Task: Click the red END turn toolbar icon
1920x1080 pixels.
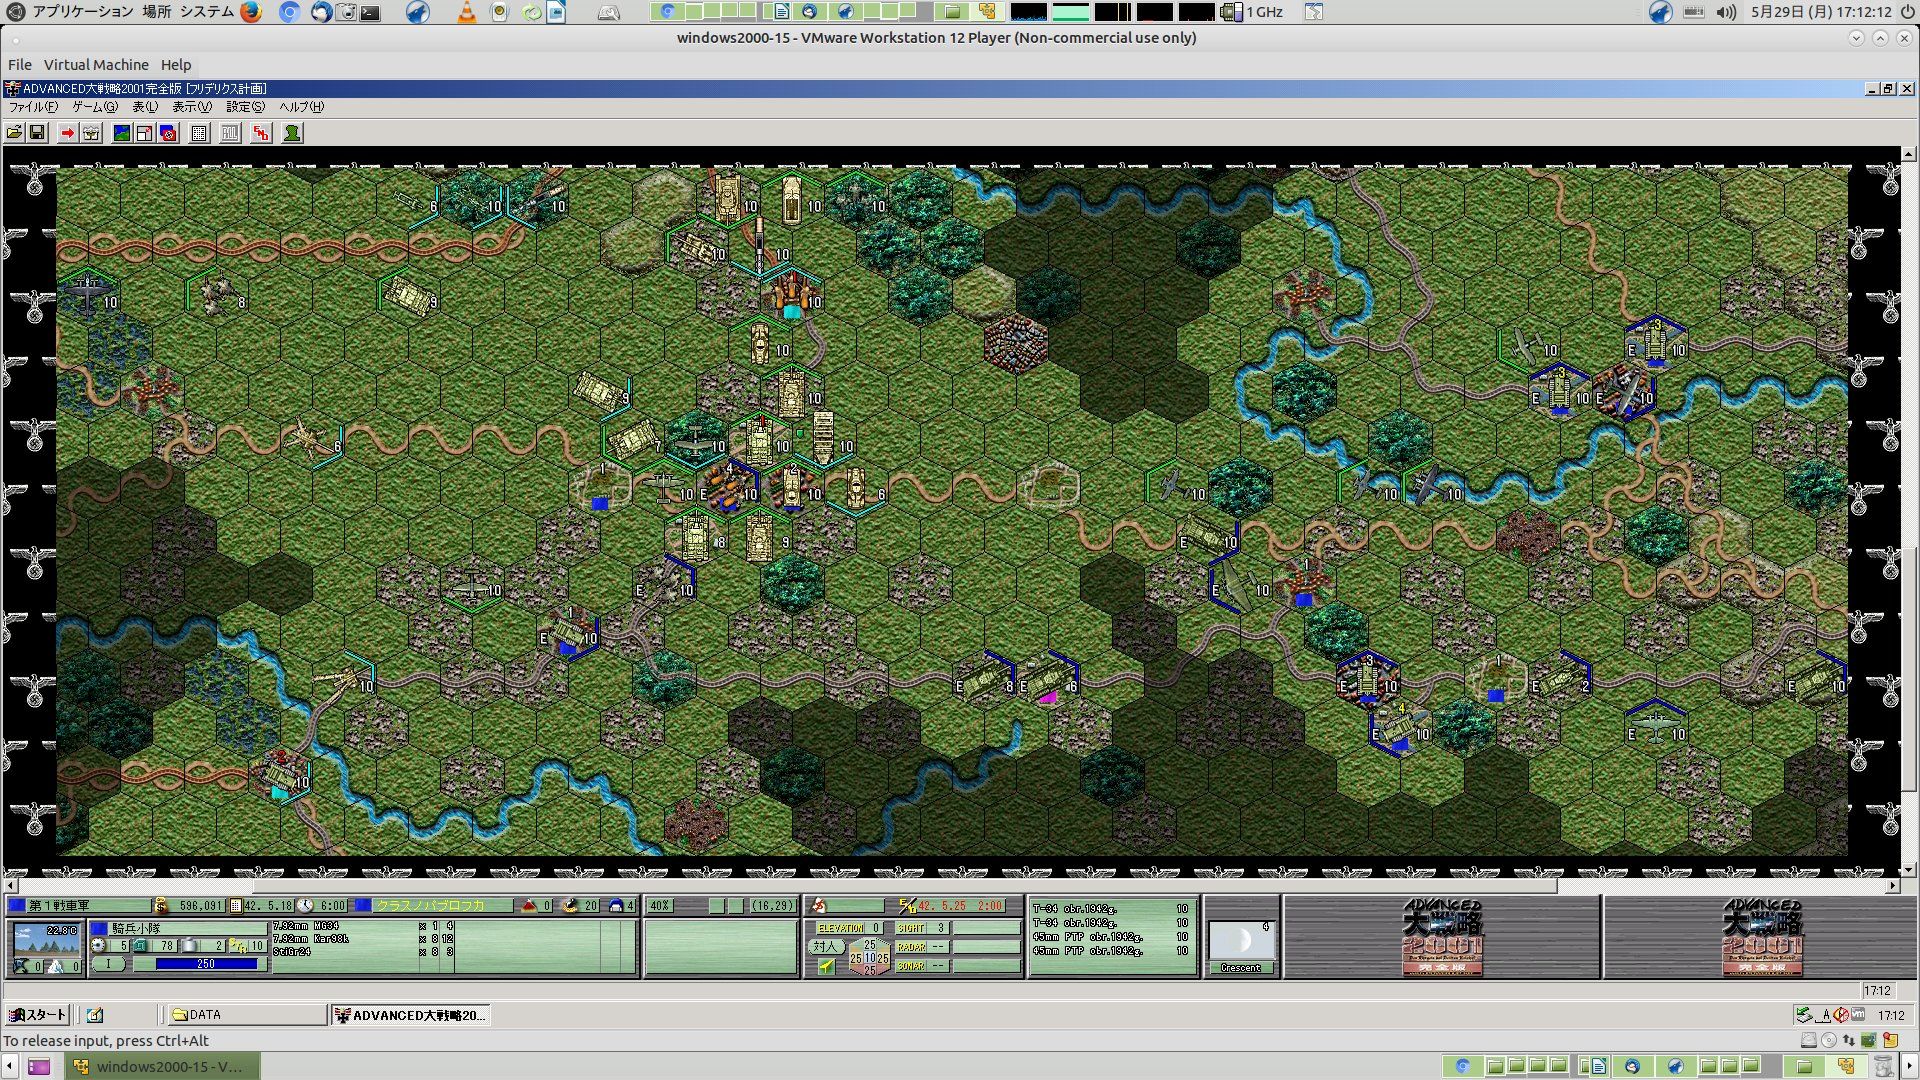Action: (261, 133)
